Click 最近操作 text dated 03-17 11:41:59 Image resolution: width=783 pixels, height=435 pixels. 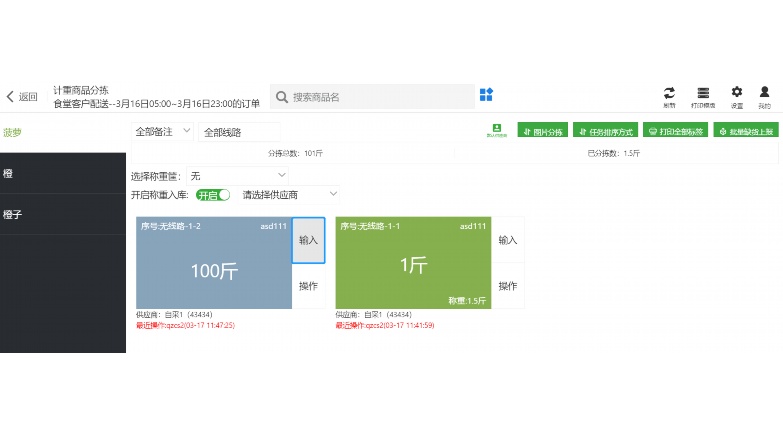coord(385,325)
